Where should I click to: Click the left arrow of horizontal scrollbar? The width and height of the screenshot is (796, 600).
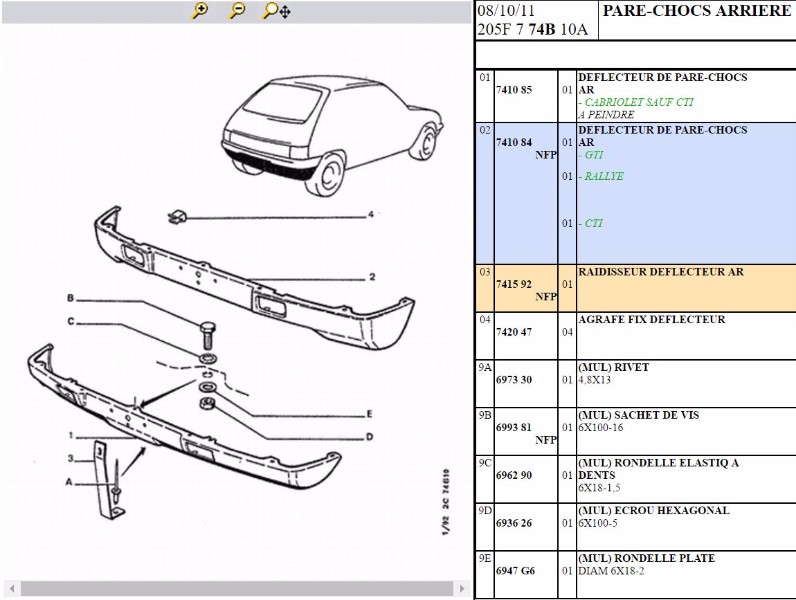pyautogui.click(x=10, y=589)
